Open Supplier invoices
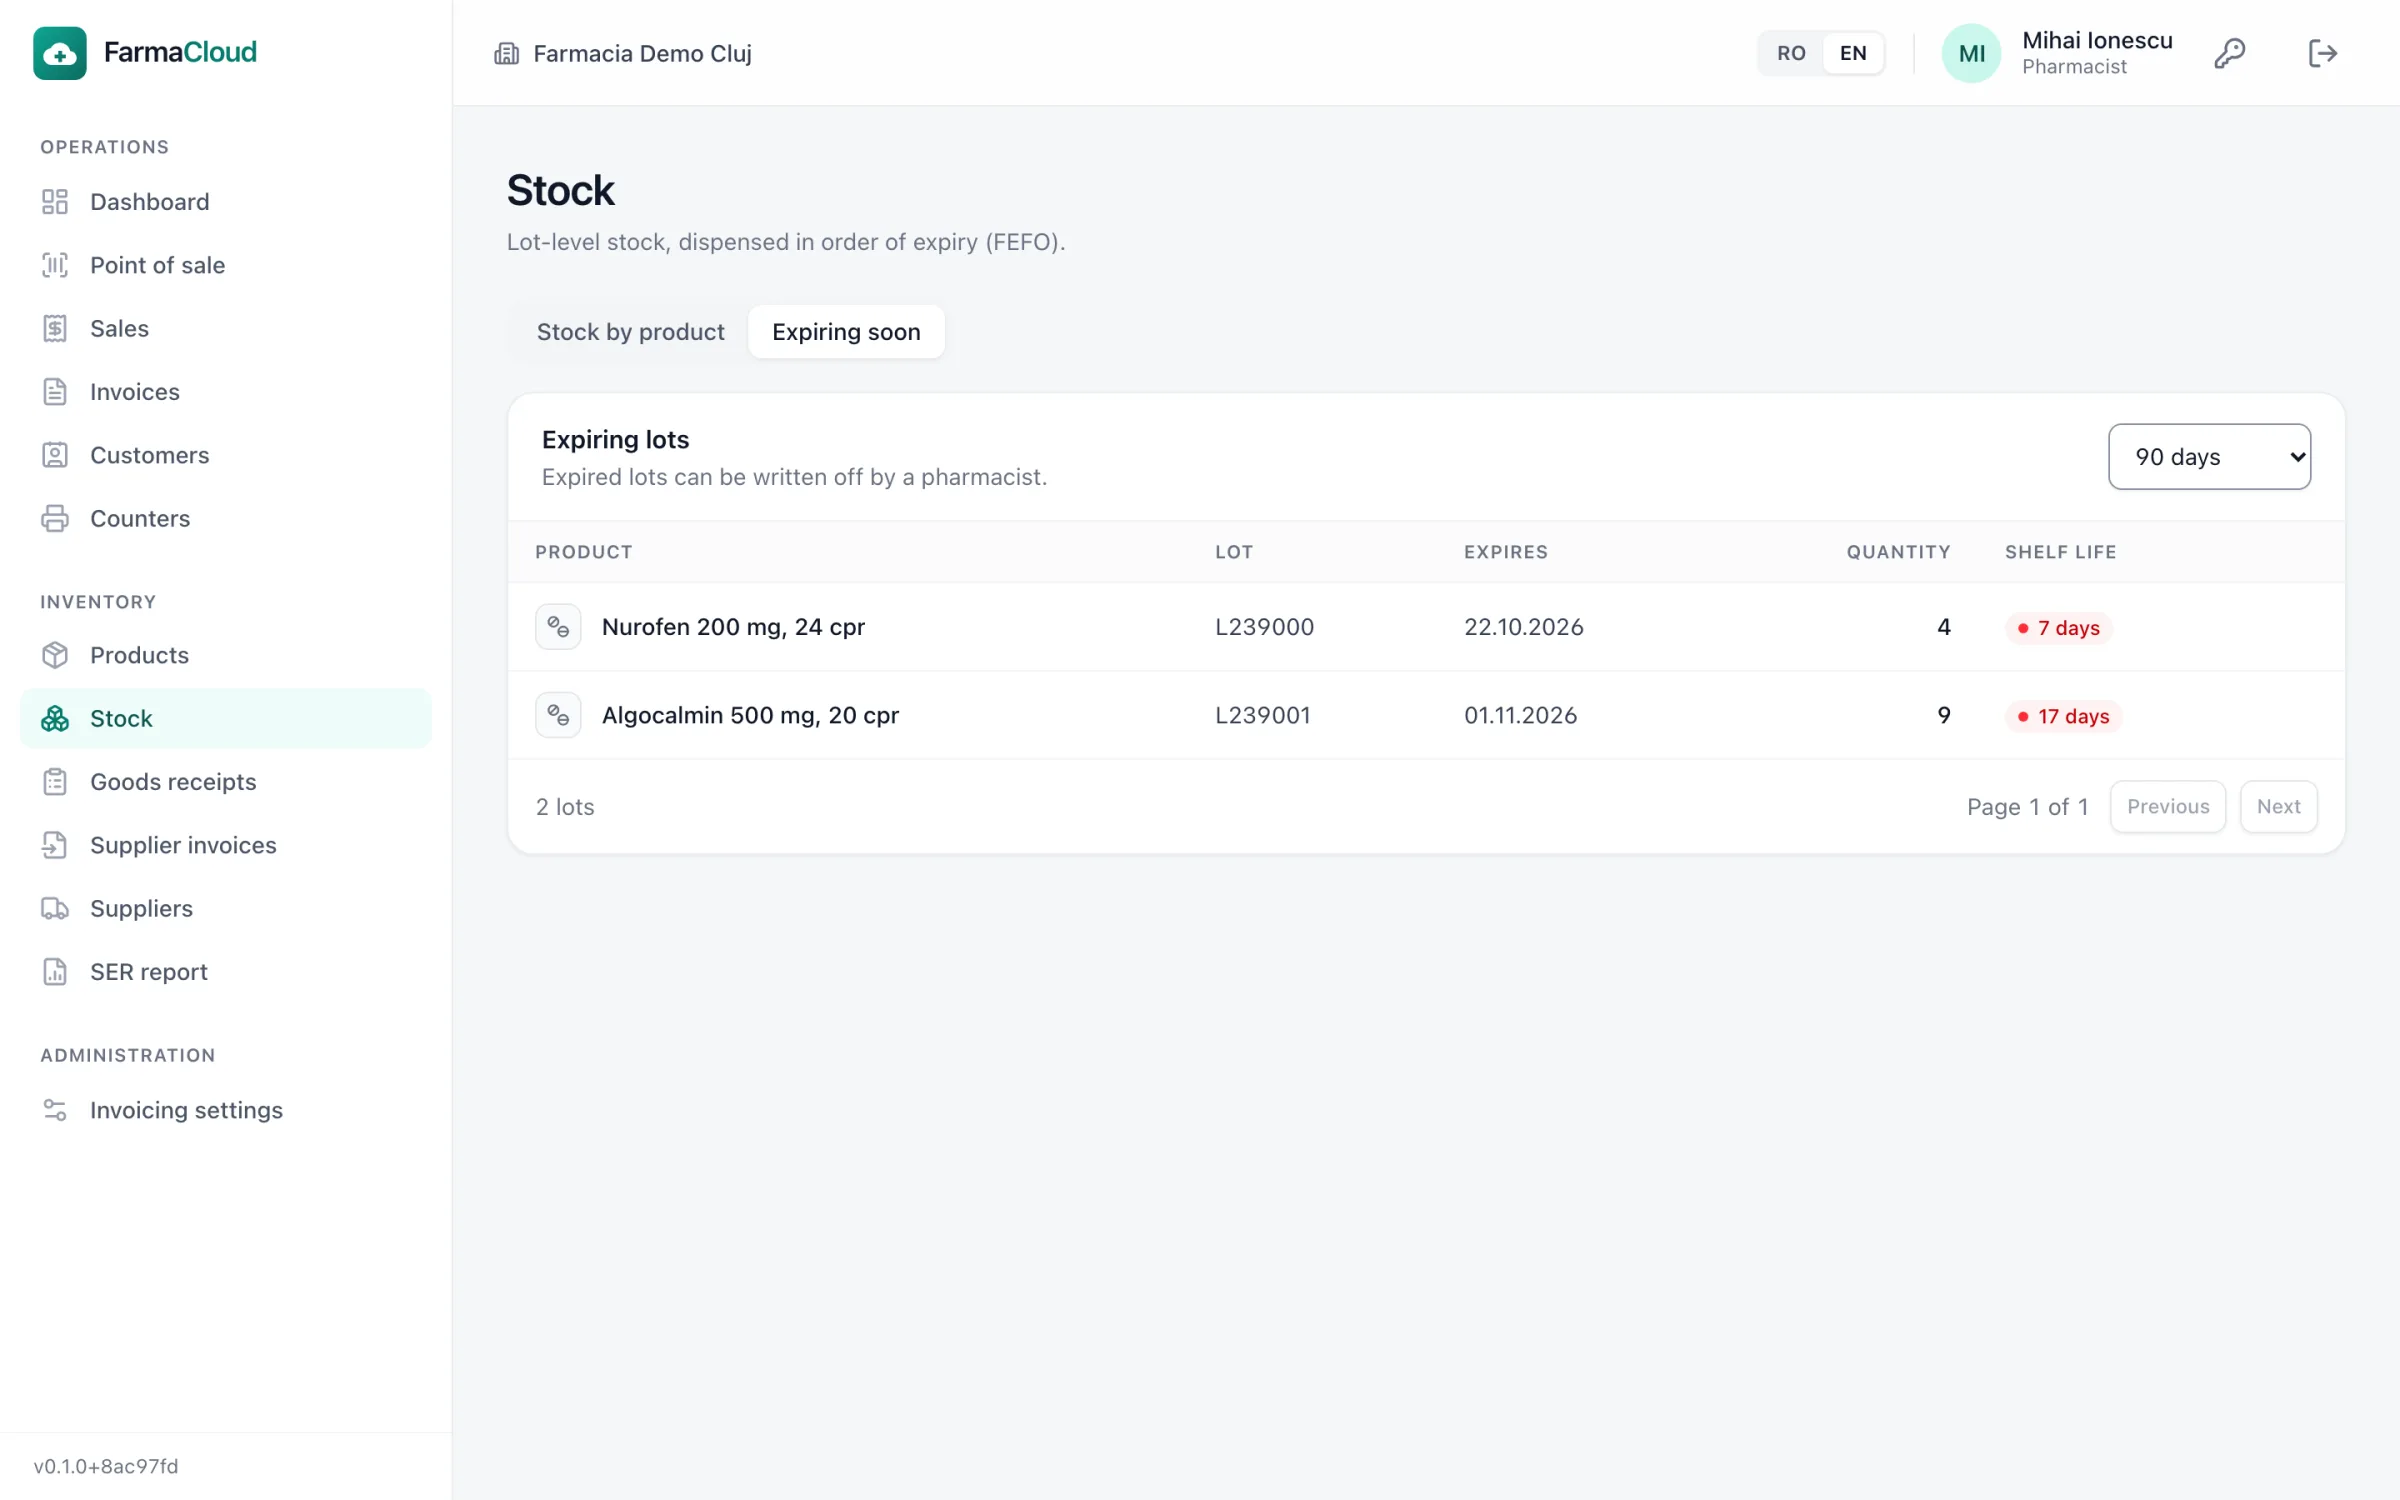2400x1500 pixels. (226, 845)
